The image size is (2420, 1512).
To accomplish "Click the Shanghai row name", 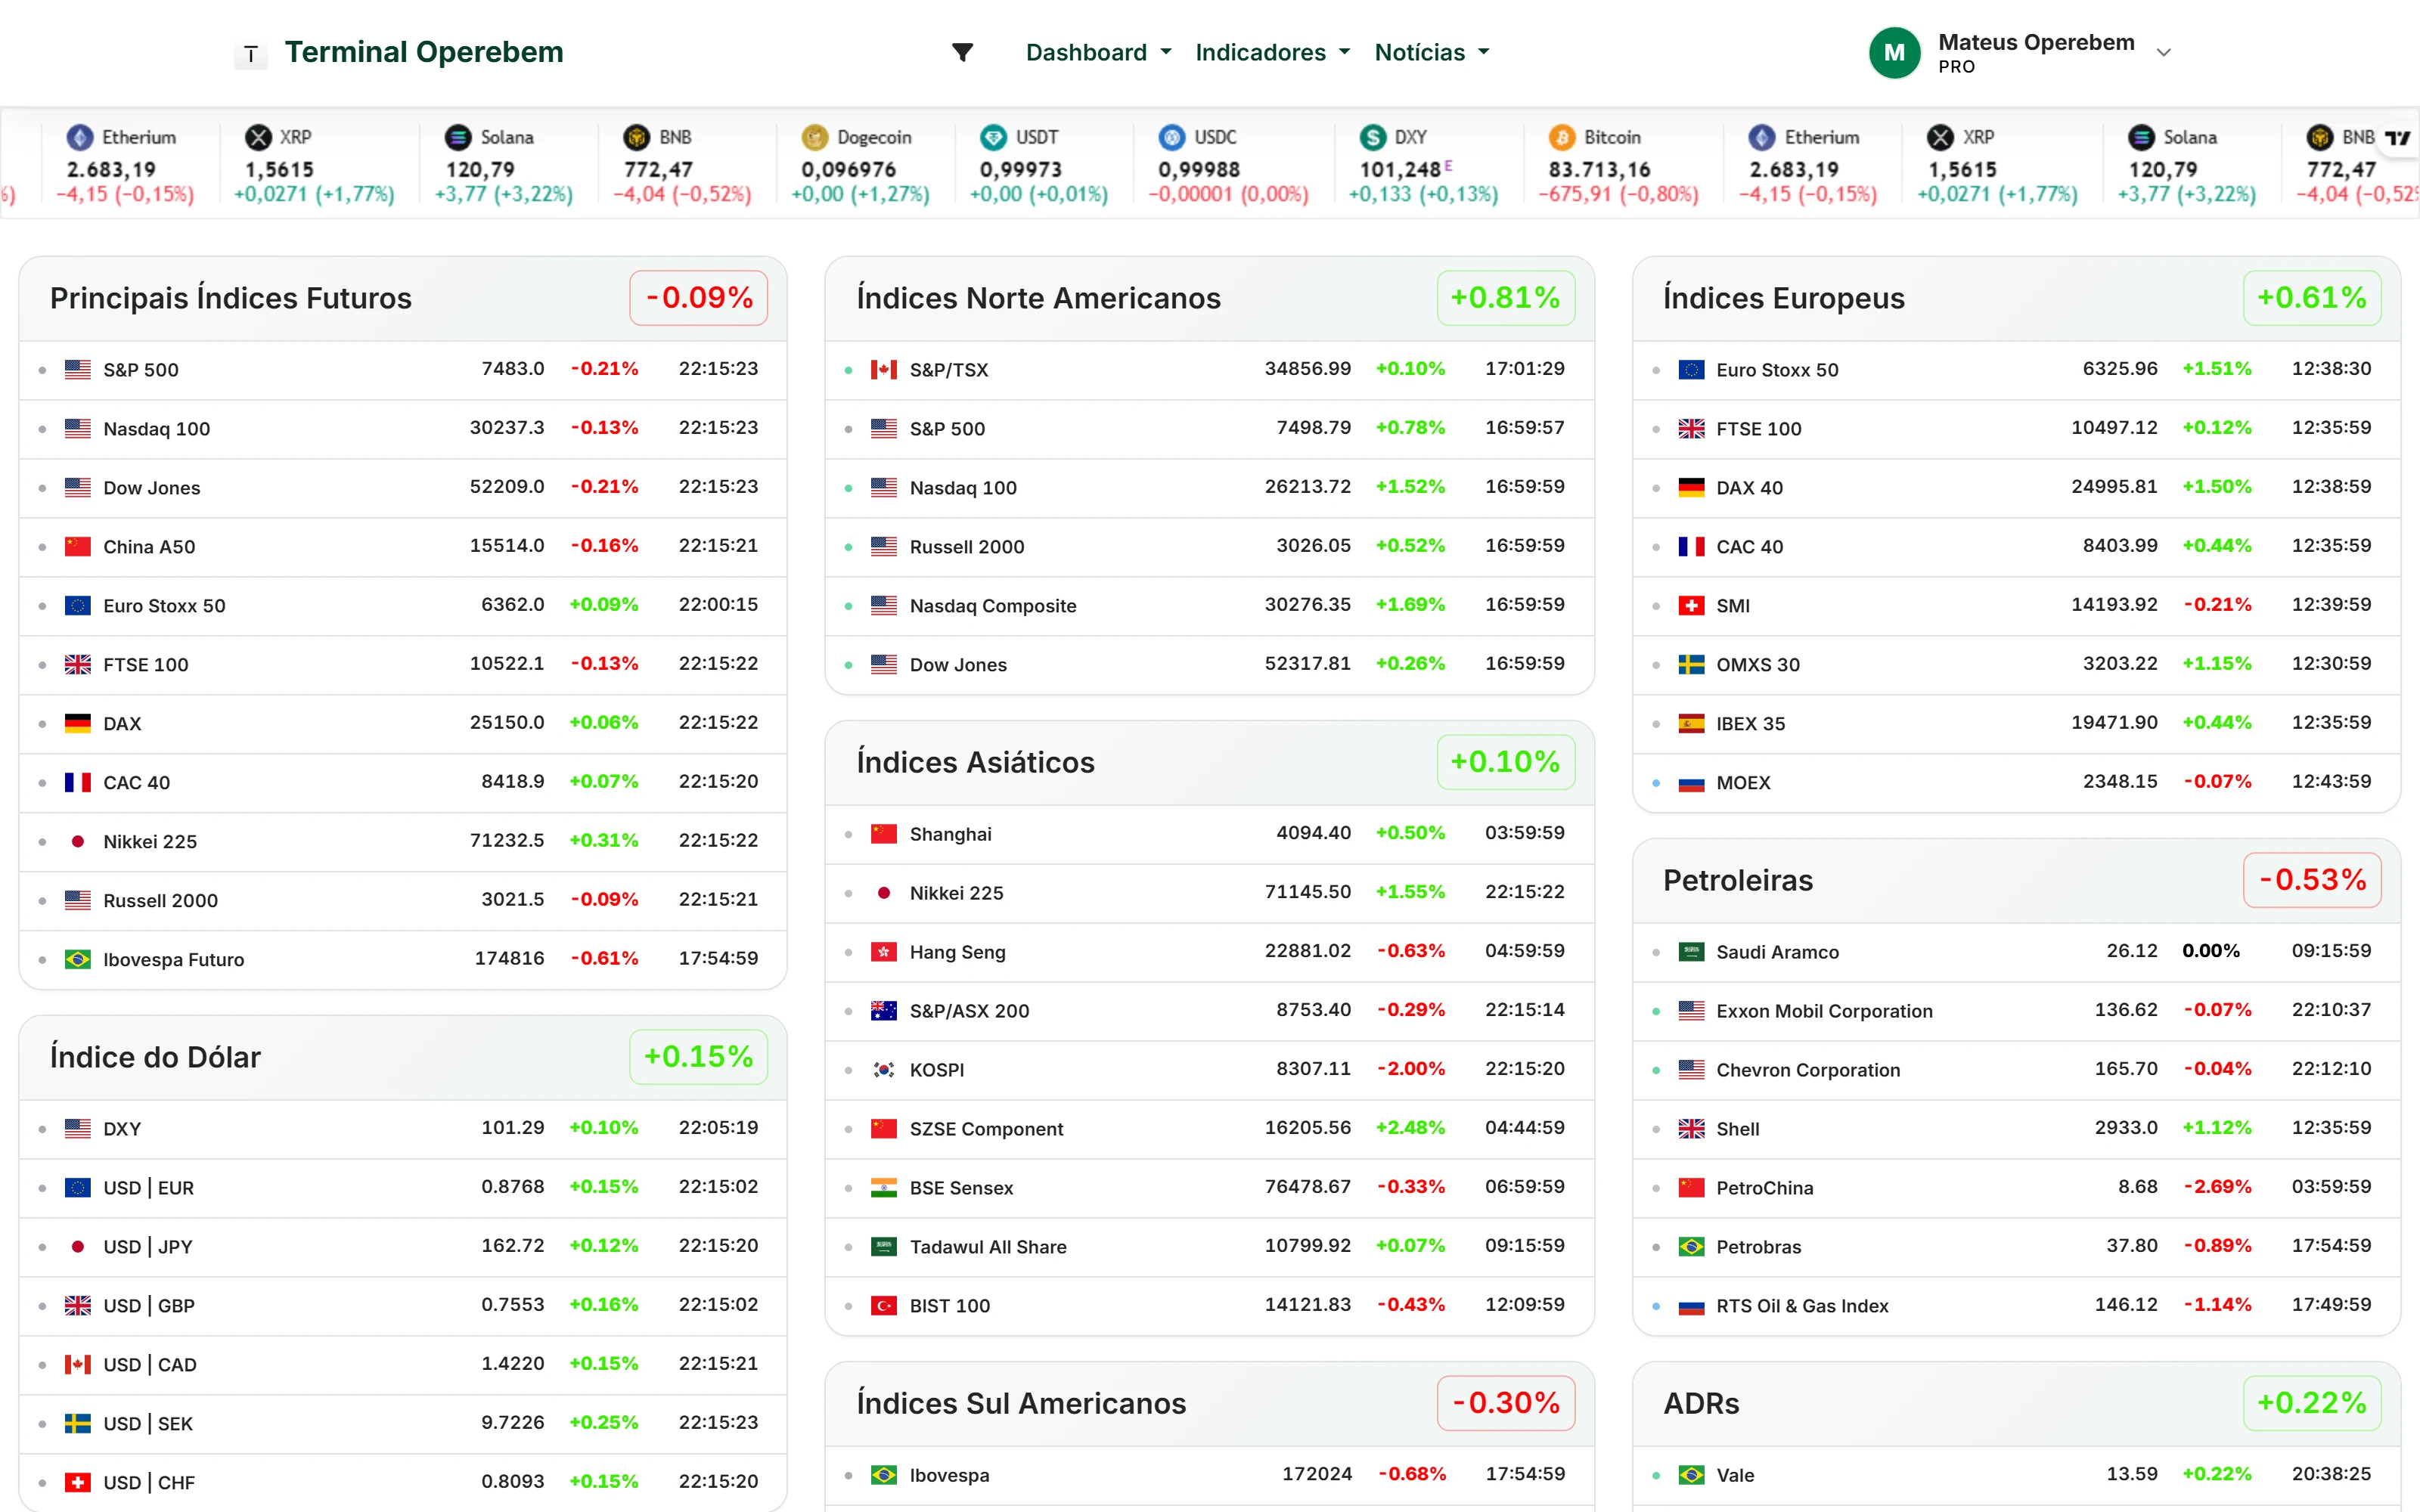I will [x=950, y=833].
